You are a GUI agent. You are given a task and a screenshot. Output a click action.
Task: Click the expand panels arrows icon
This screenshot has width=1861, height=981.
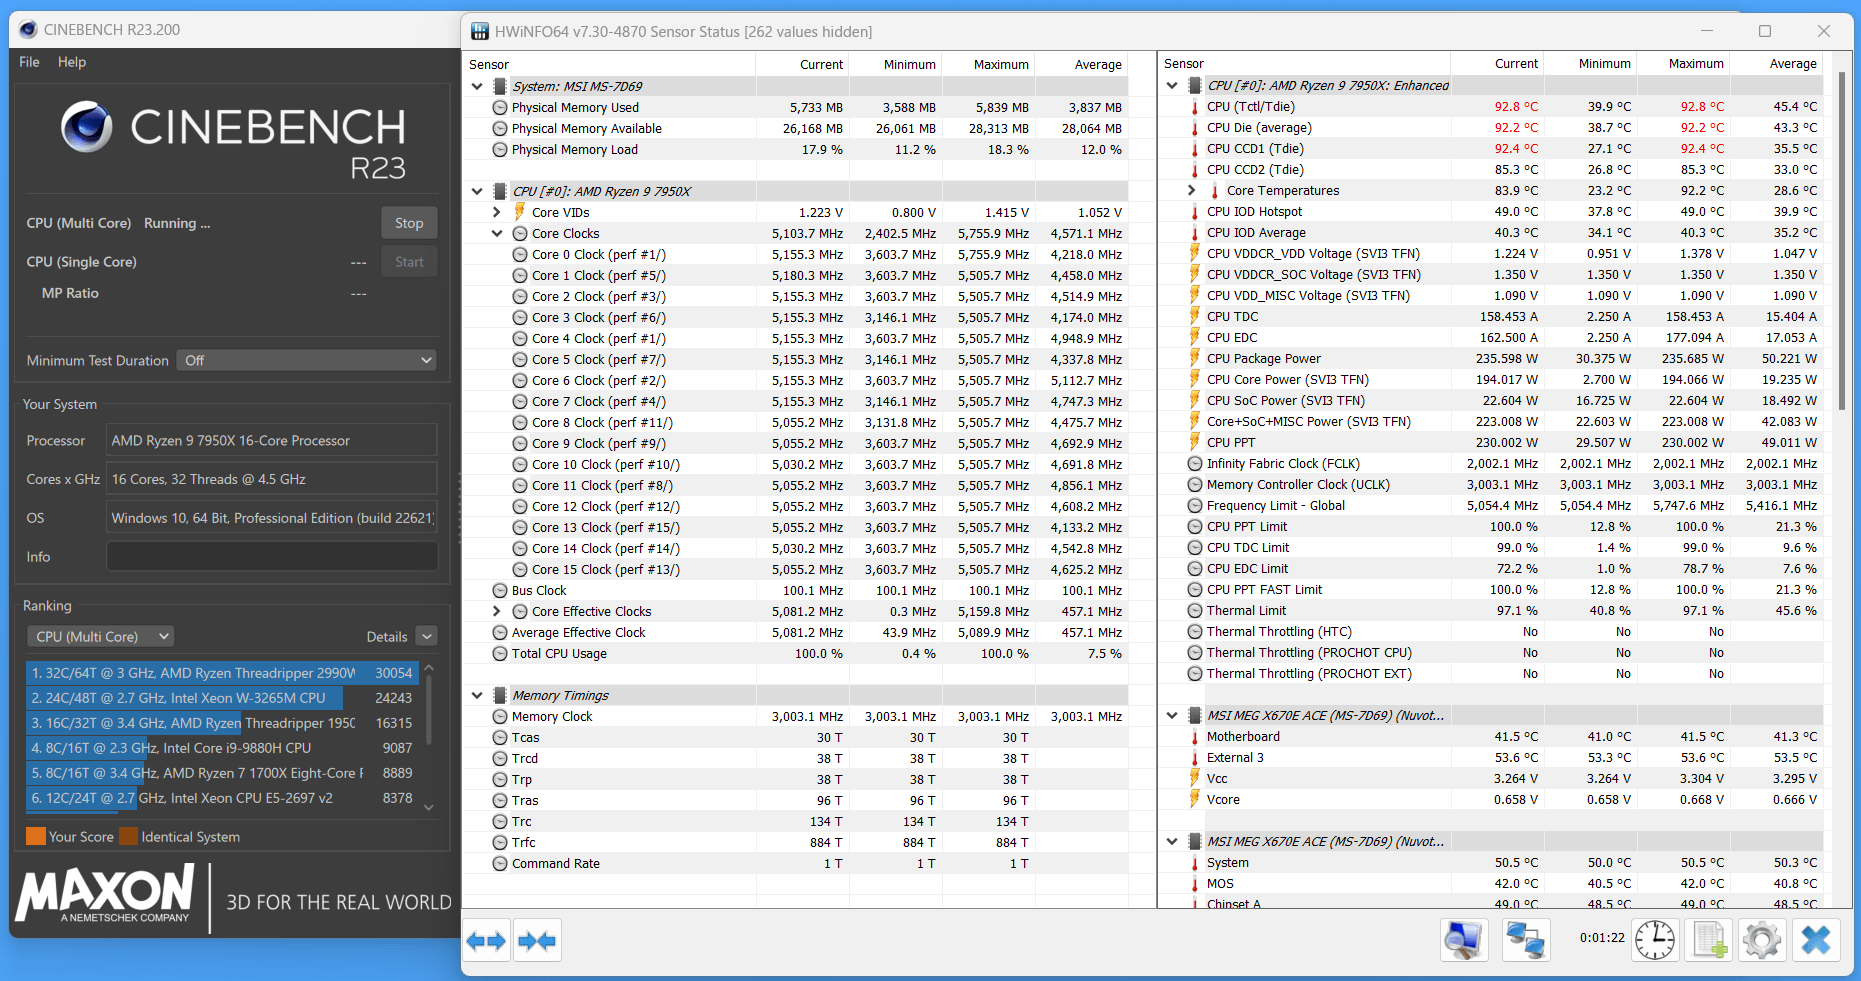click(x=487, y=941)
